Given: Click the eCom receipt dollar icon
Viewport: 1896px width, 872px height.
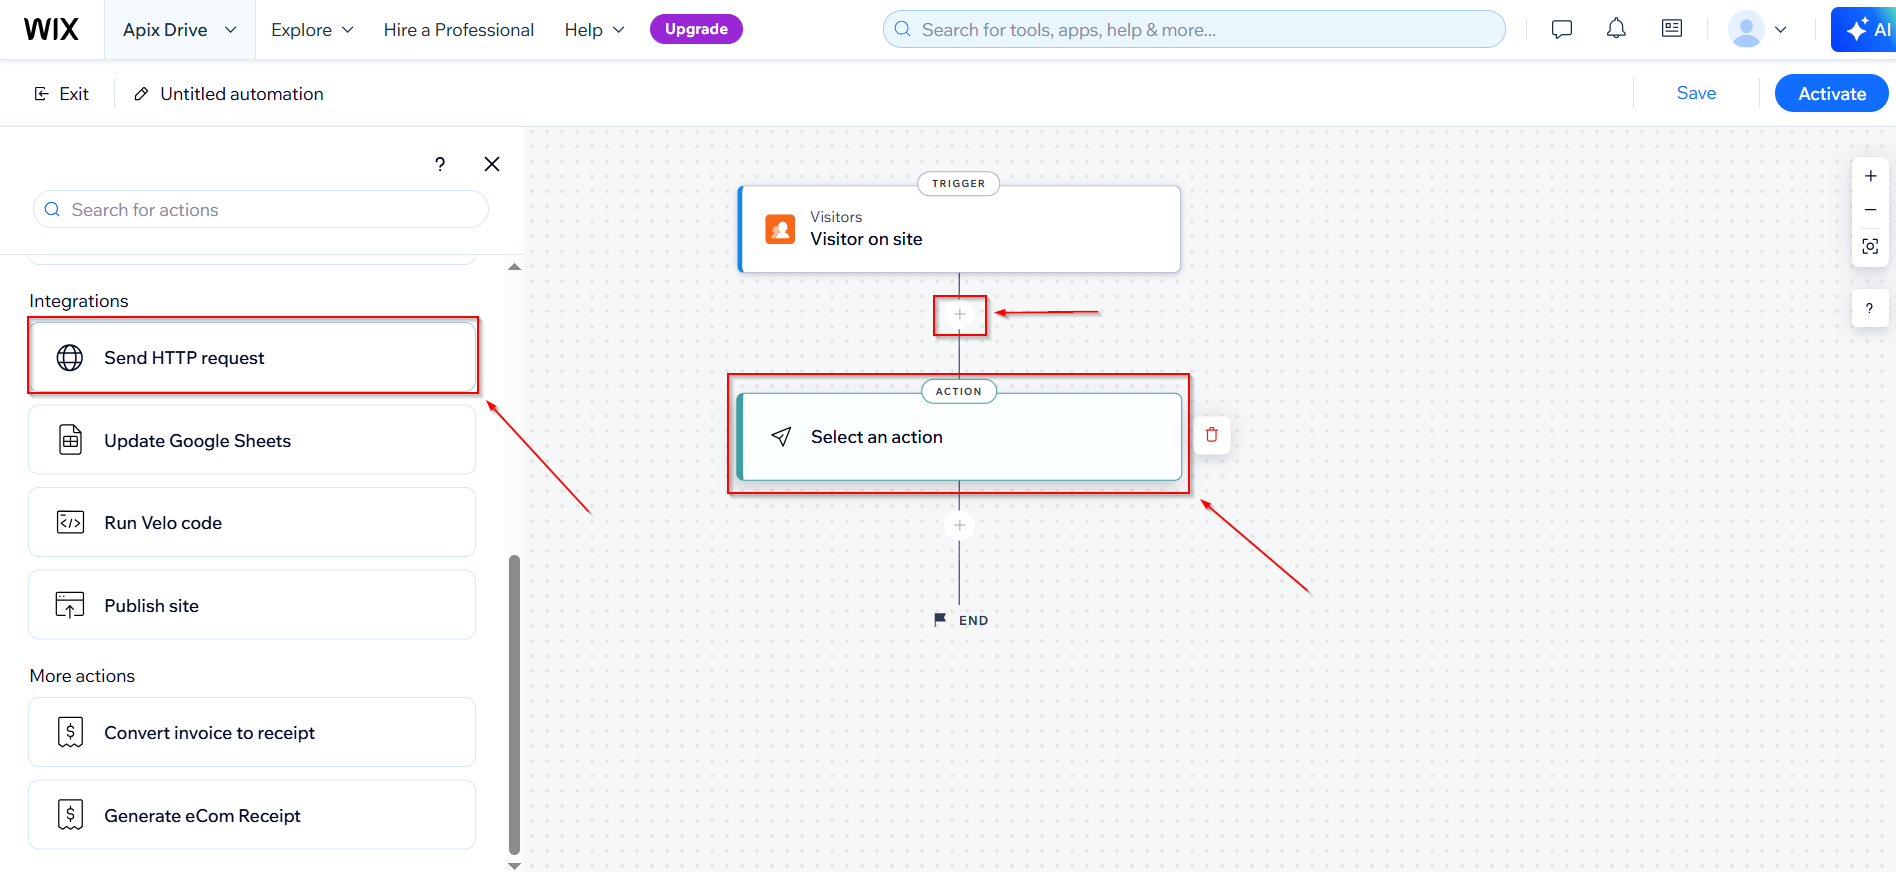Looking at the screenshot, I should [70, 815].
